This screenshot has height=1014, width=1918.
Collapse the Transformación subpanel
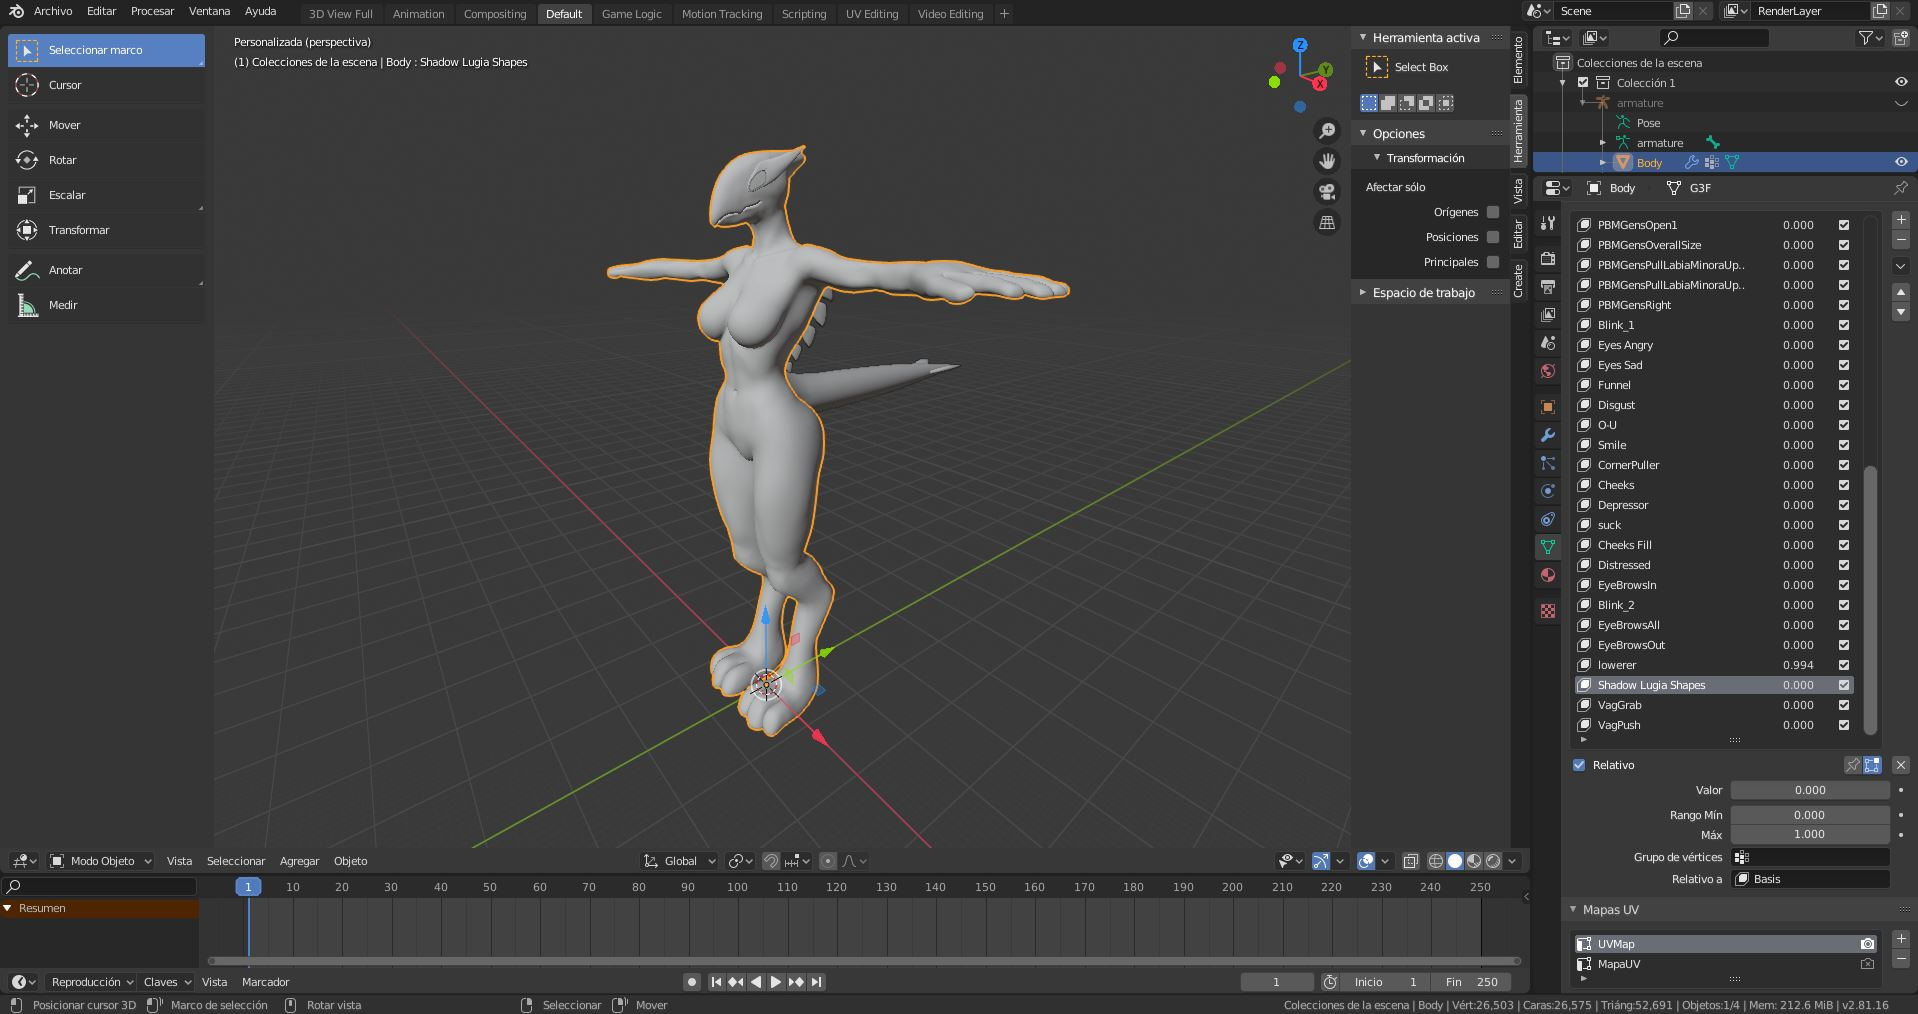tap(1377, 158)
